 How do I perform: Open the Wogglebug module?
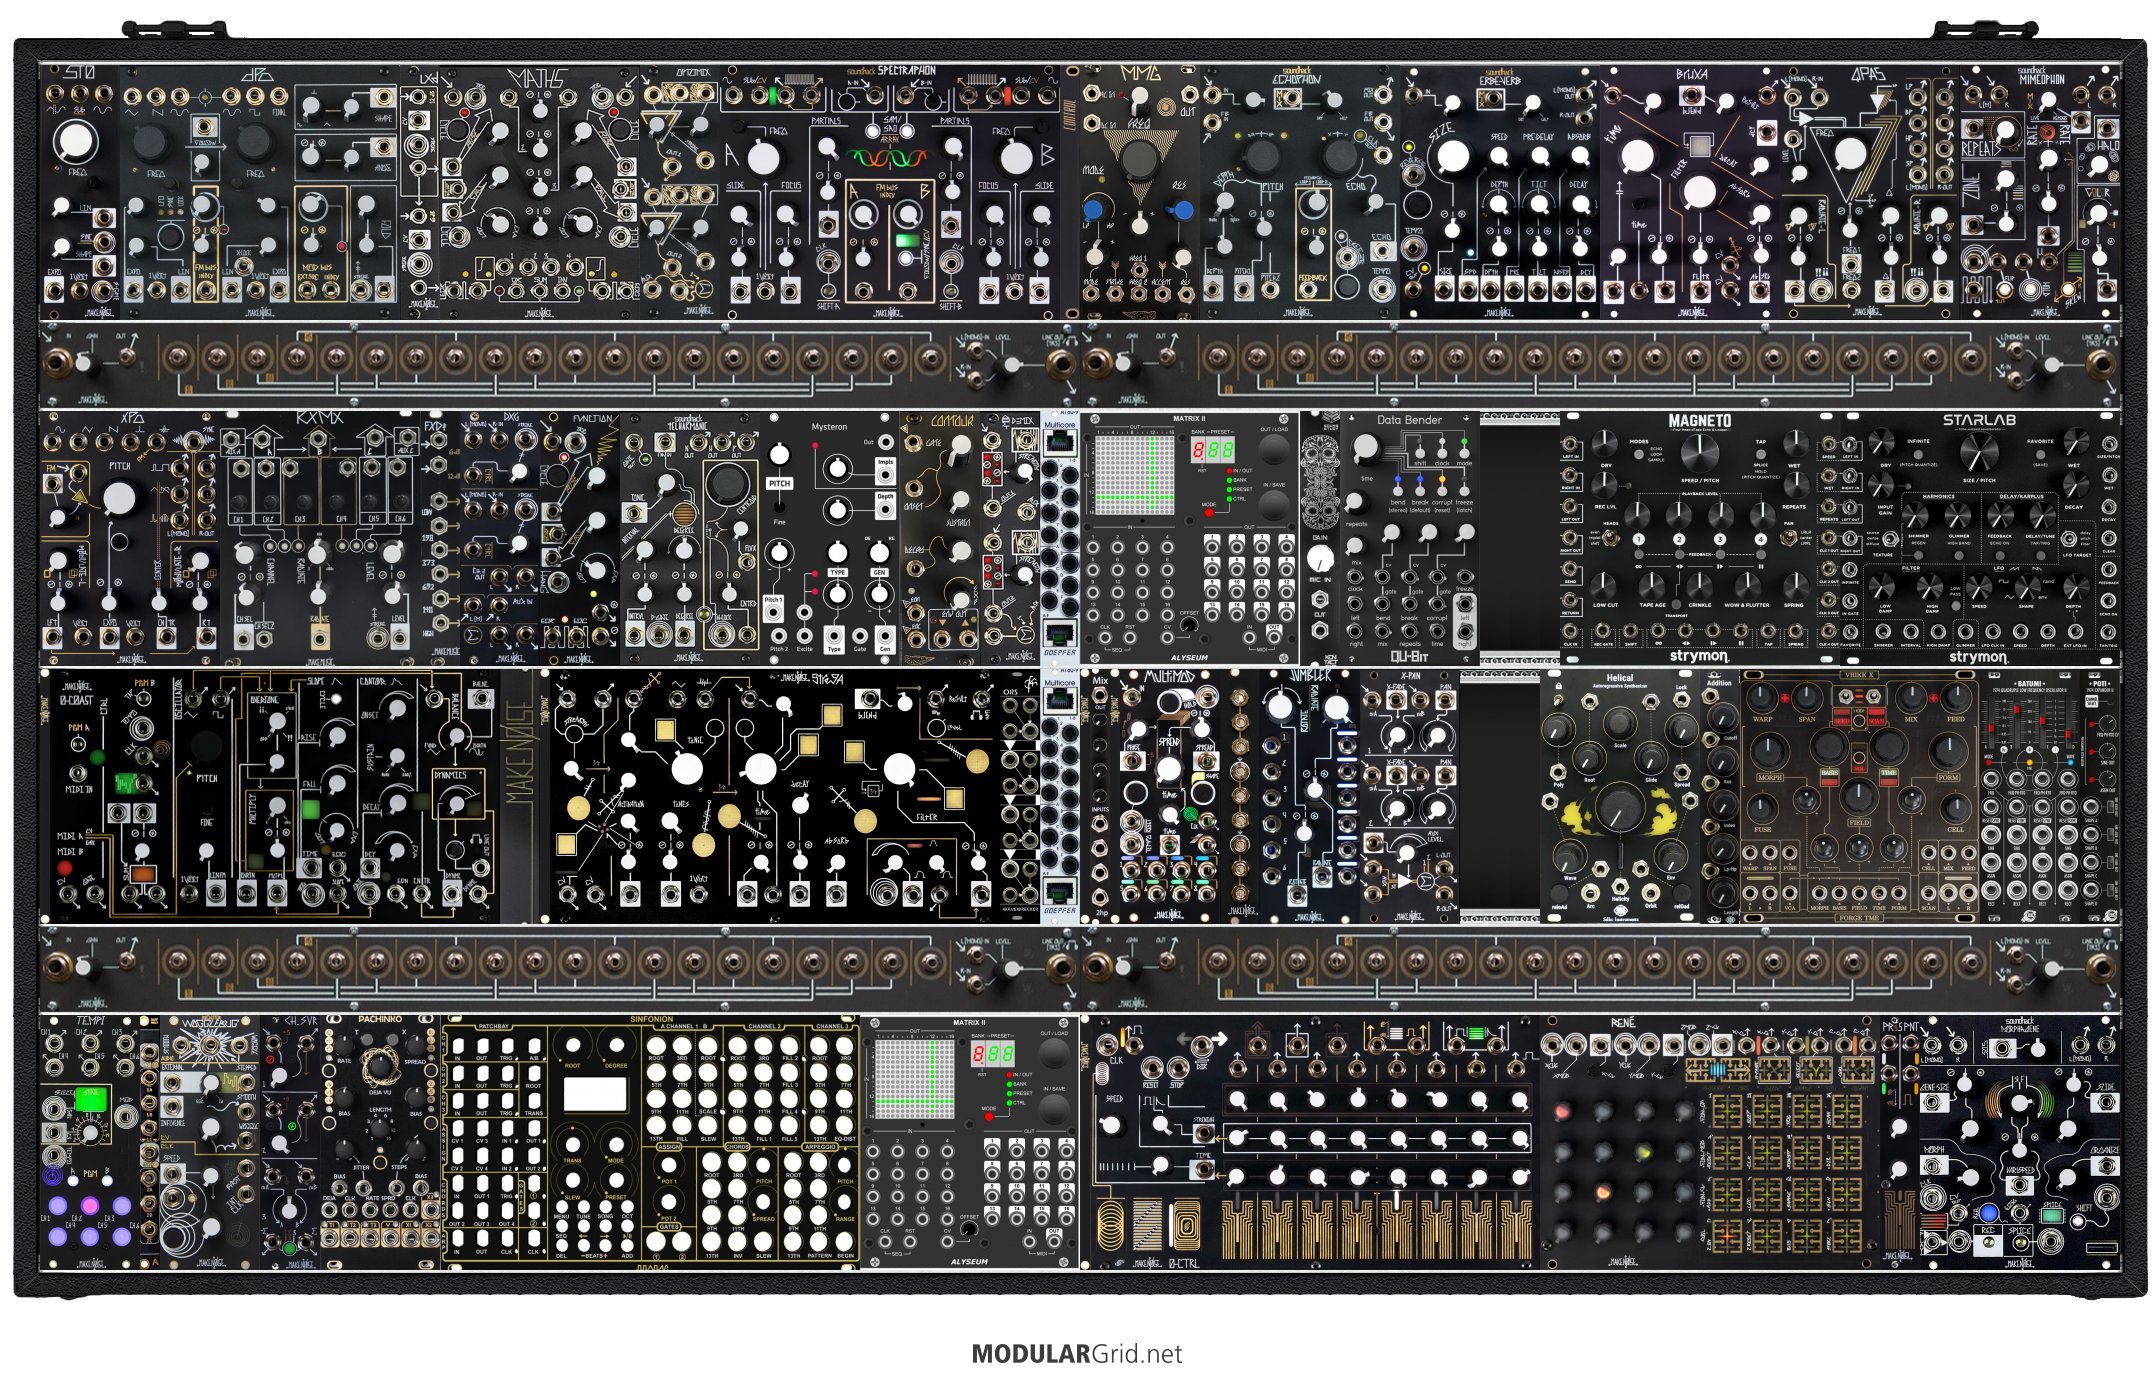point(210,1142)
